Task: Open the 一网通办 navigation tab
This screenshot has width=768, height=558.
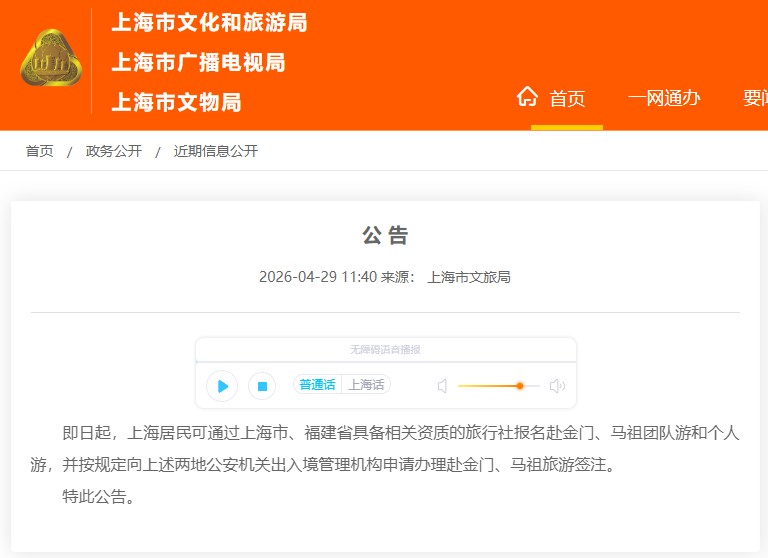Action: [664, 98]
